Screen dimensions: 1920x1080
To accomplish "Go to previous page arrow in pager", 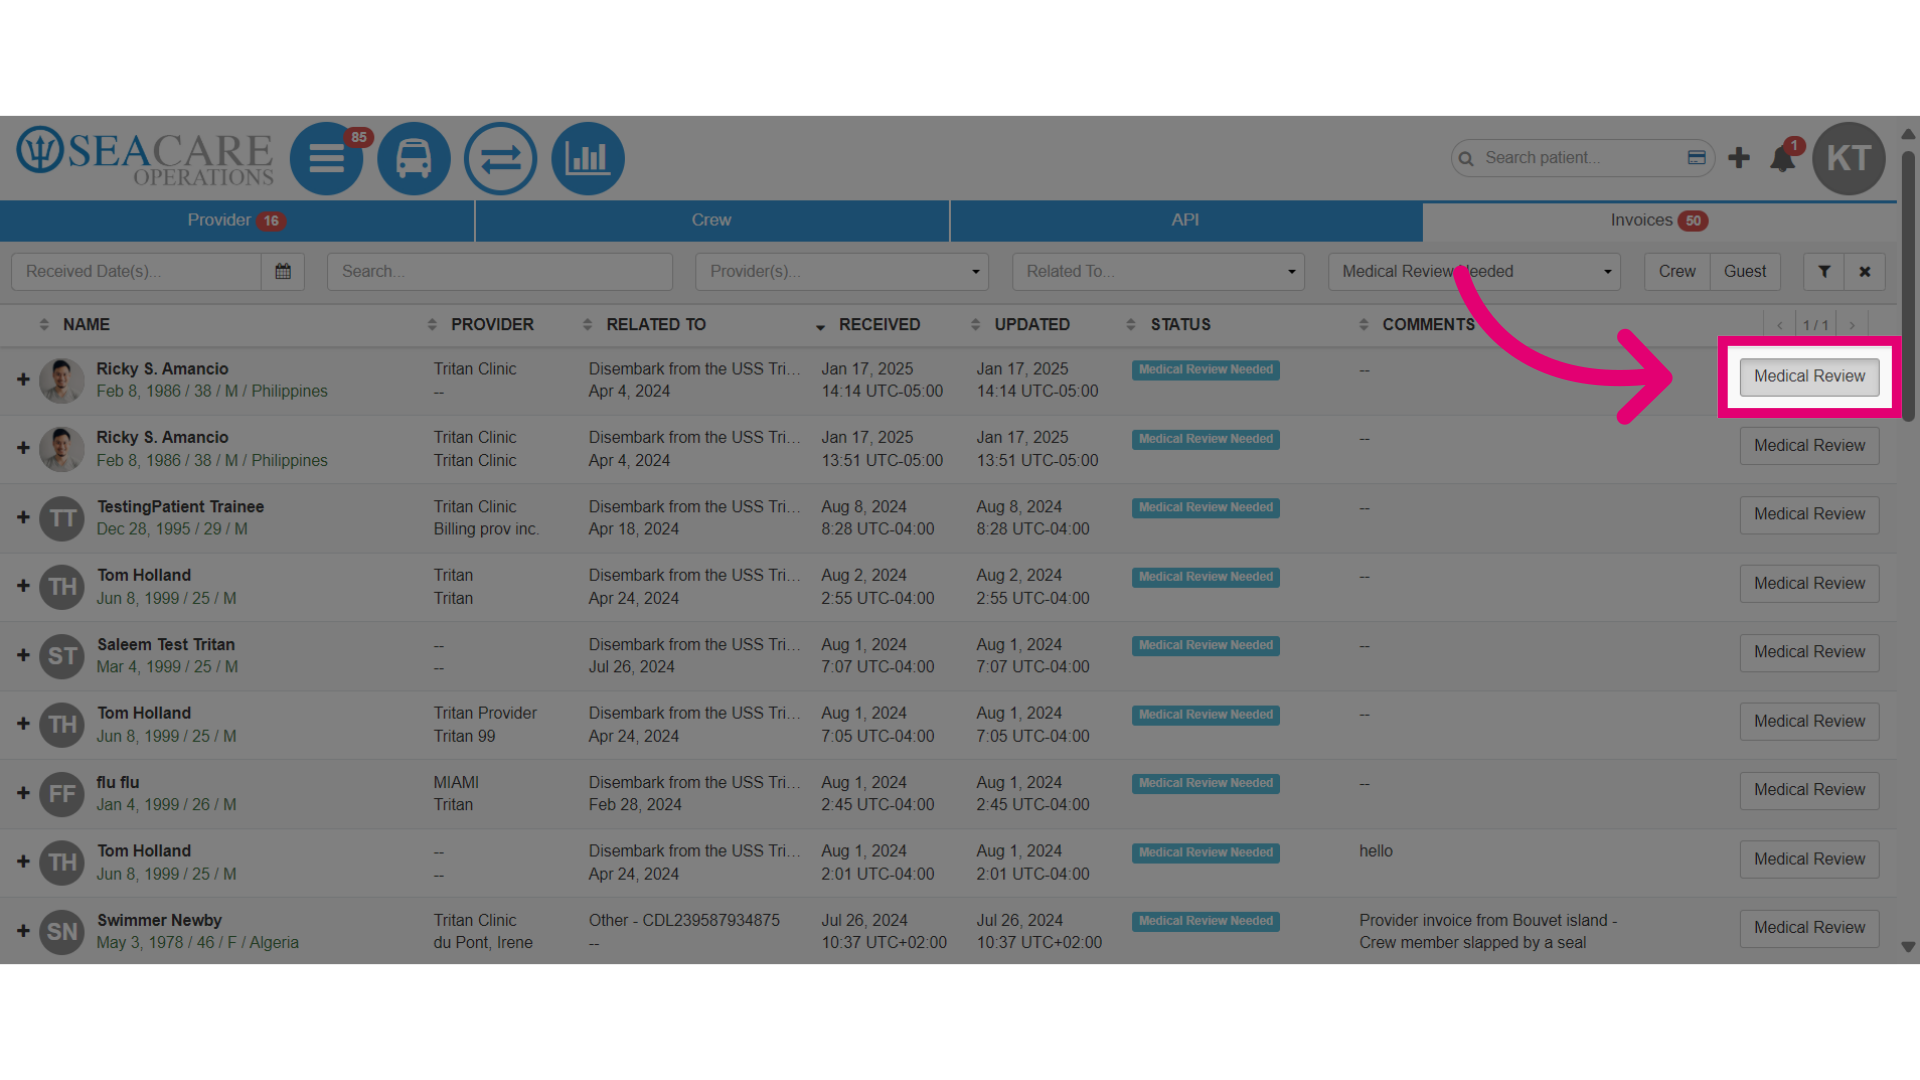I will [x=1780, y=325].
